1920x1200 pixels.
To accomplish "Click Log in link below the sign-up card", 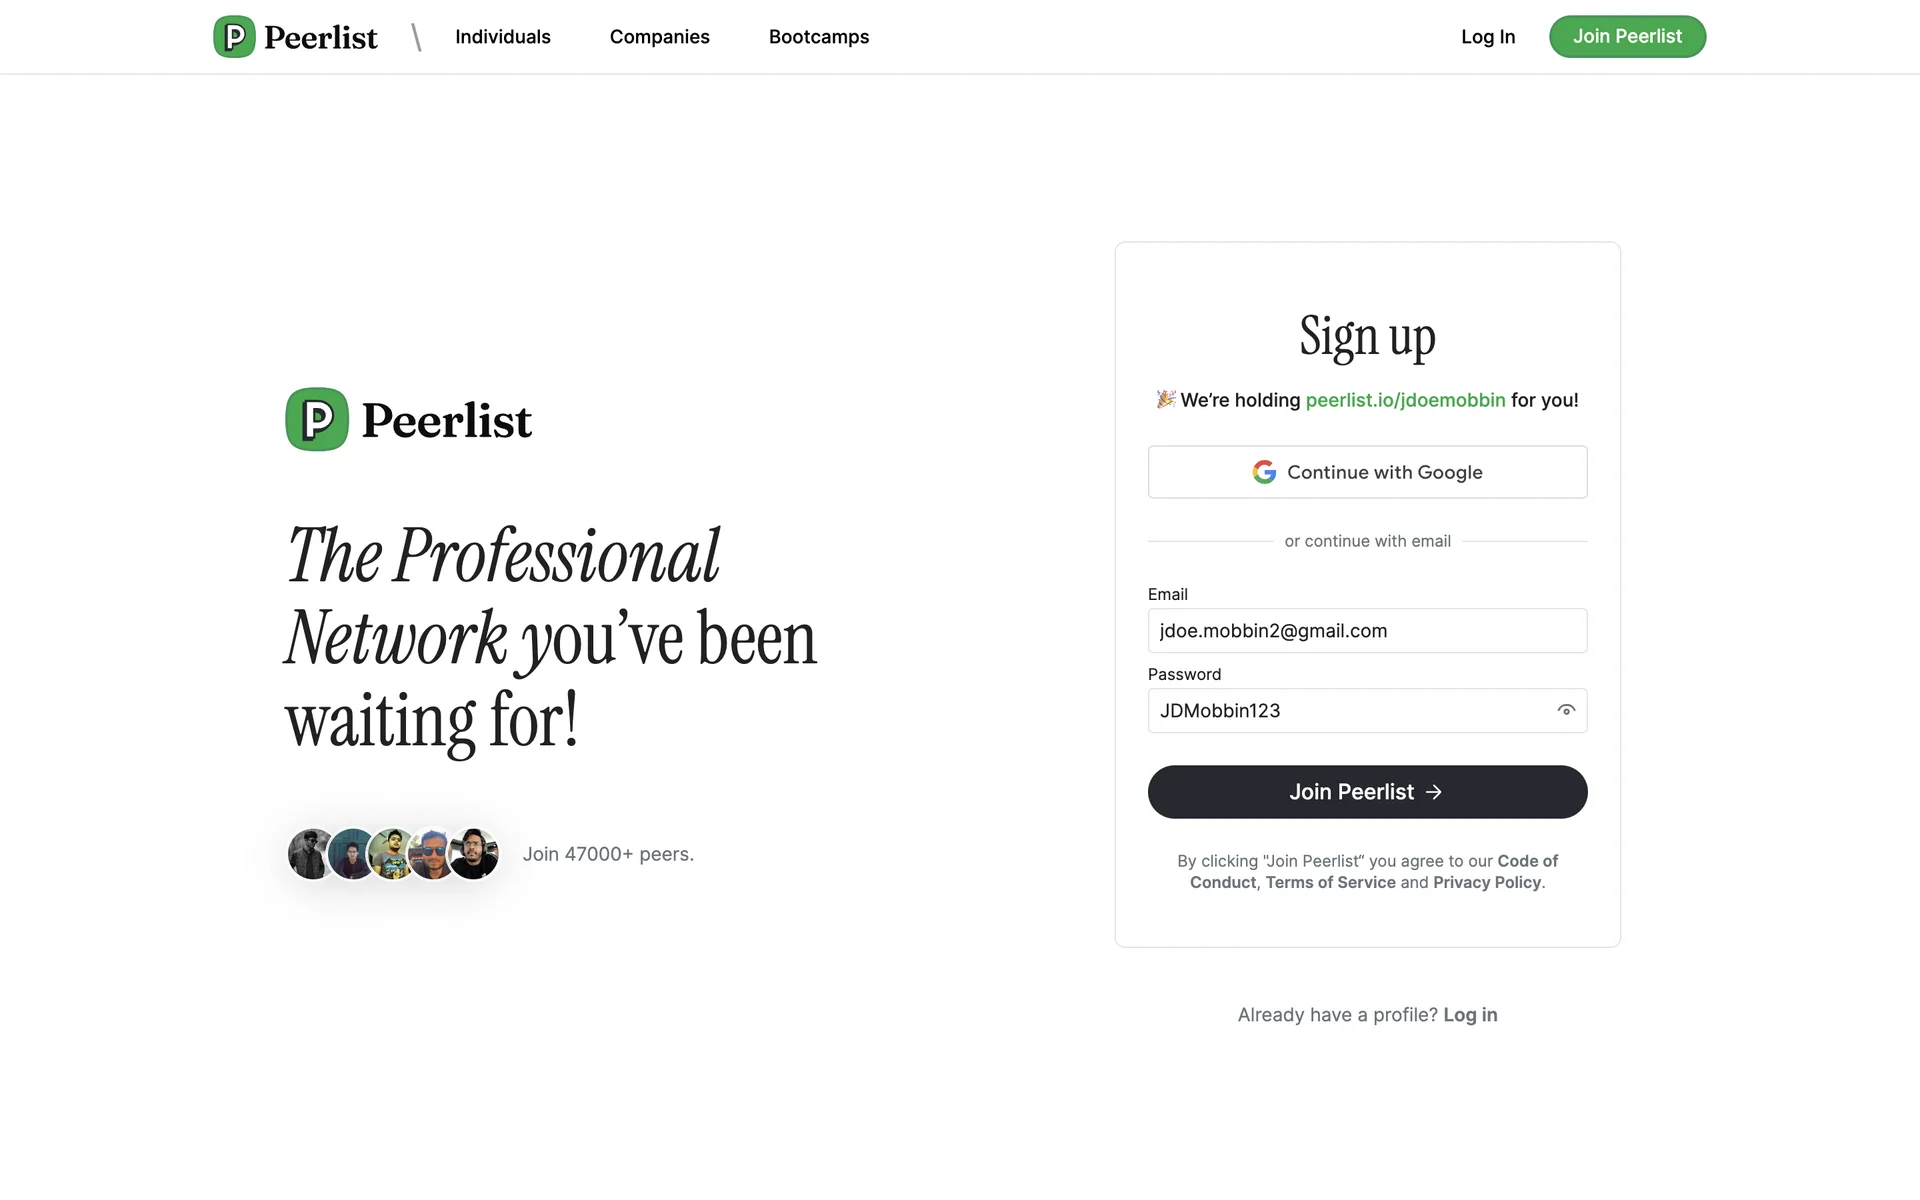I will [1470, 1015].
